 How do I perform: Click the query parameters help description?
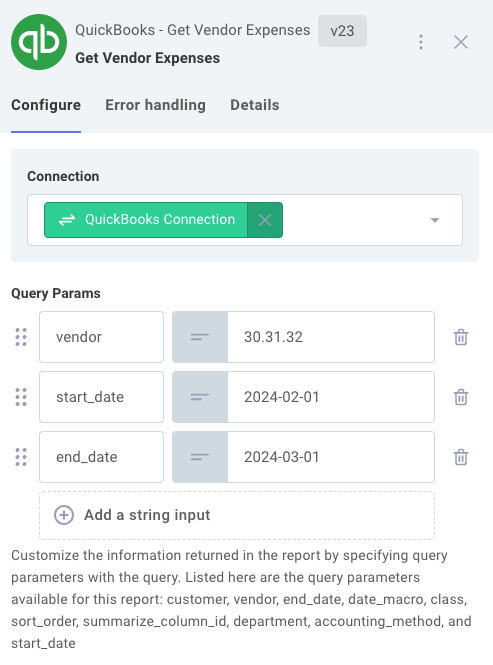(x=241, y=599)
